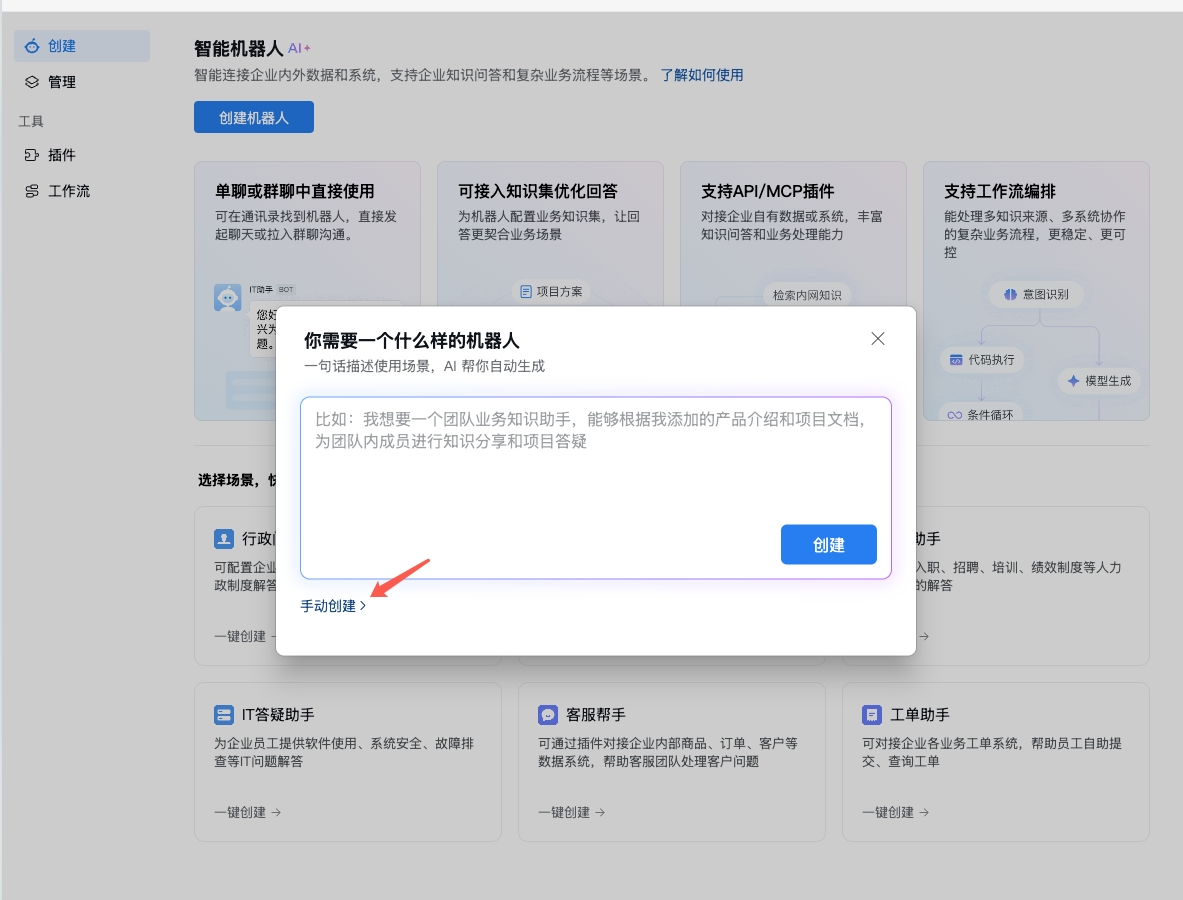1183x900 pixels.
Task: Click 一键创建 under 工单助手
Action: pos(888,812)
